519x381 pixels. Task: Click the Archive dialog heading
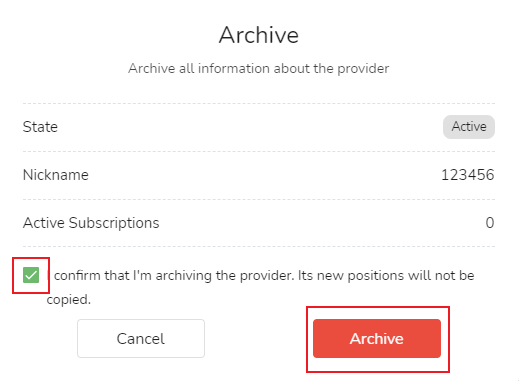point(259,35)
